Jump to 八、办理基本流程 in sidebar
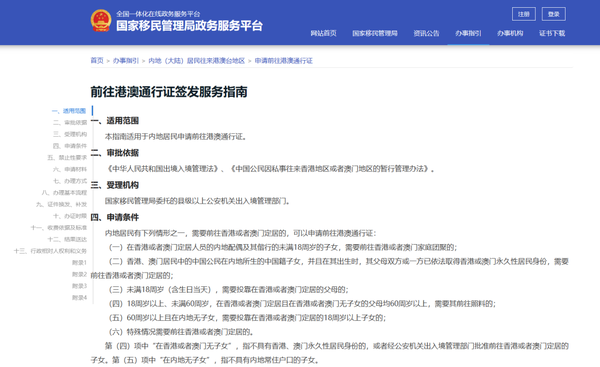Screen dimensions: 600x367 (x=64, y=192)
